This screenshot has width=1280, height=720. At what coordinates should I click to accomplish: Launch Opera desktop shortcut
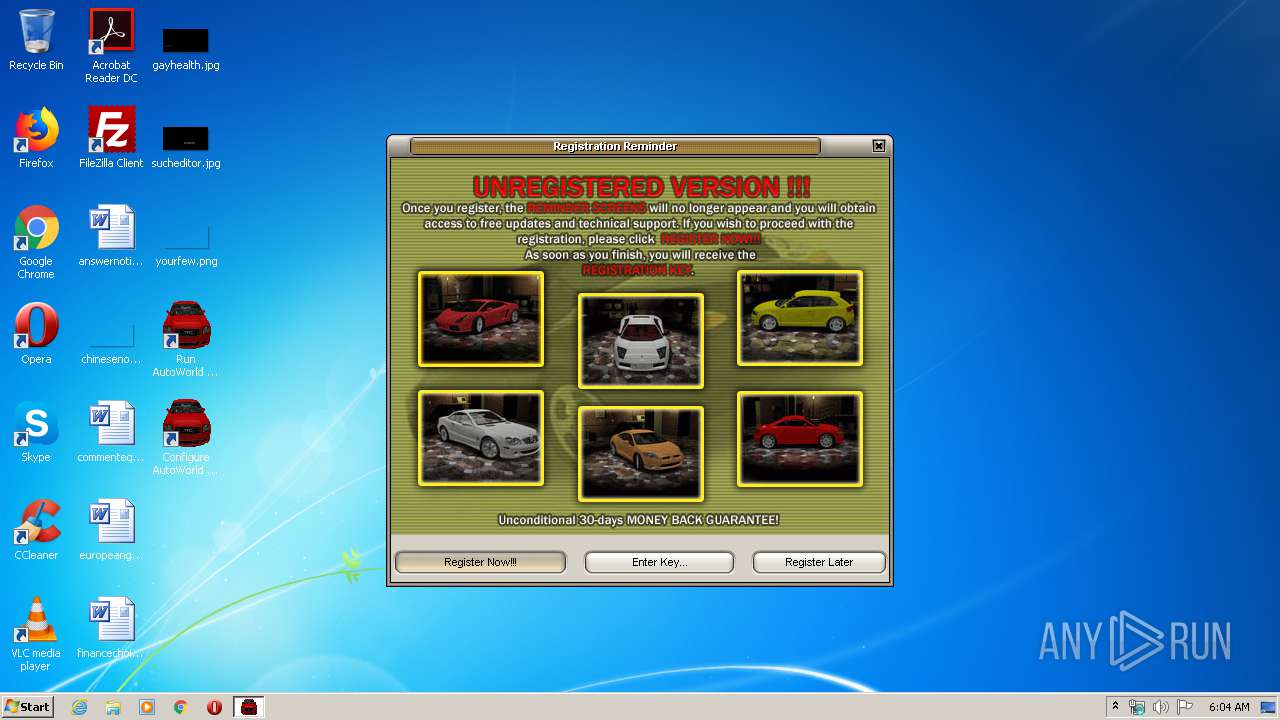[x=36, y=334]
